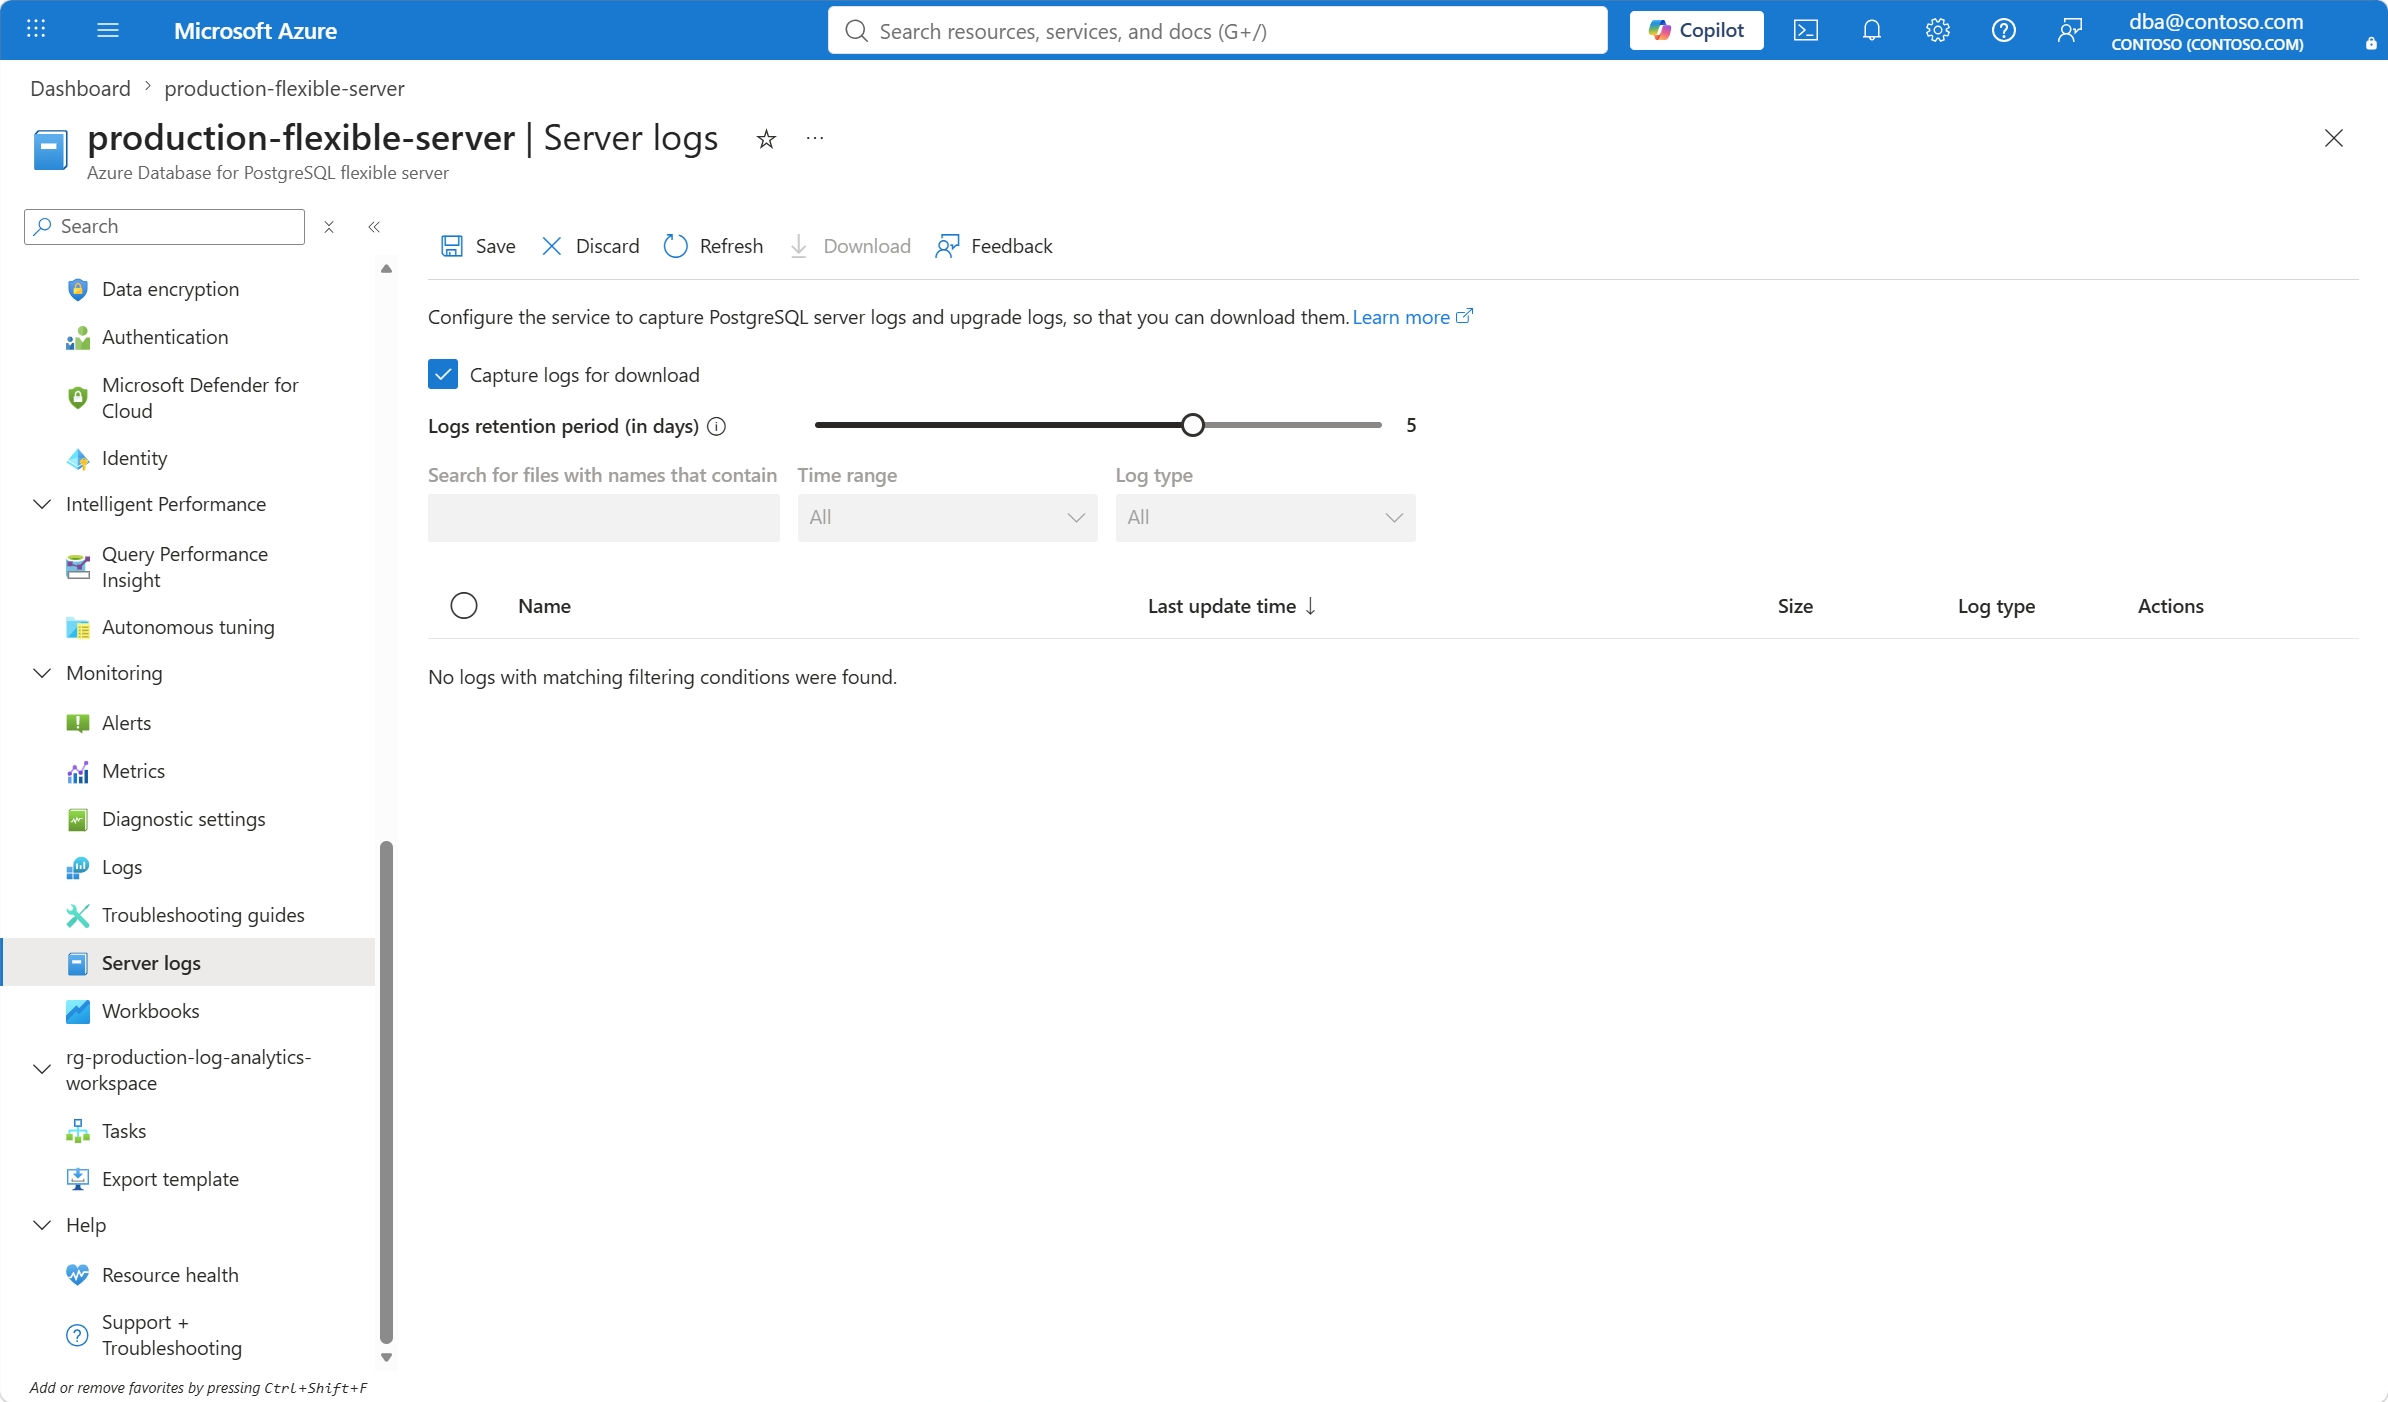
Task: Collapse the Monitoring section
Action: click(42, 673)
